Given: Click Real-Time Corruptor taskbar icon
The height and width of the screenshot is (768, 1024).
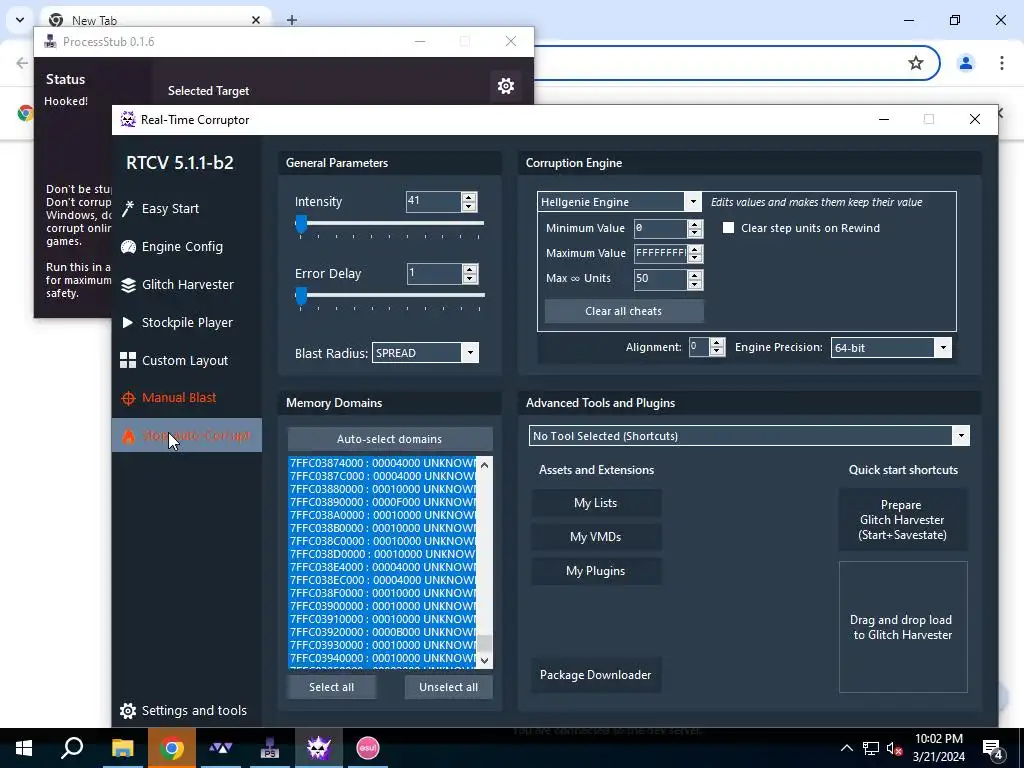Looking at the screenshot, I should tap(319, 748).
